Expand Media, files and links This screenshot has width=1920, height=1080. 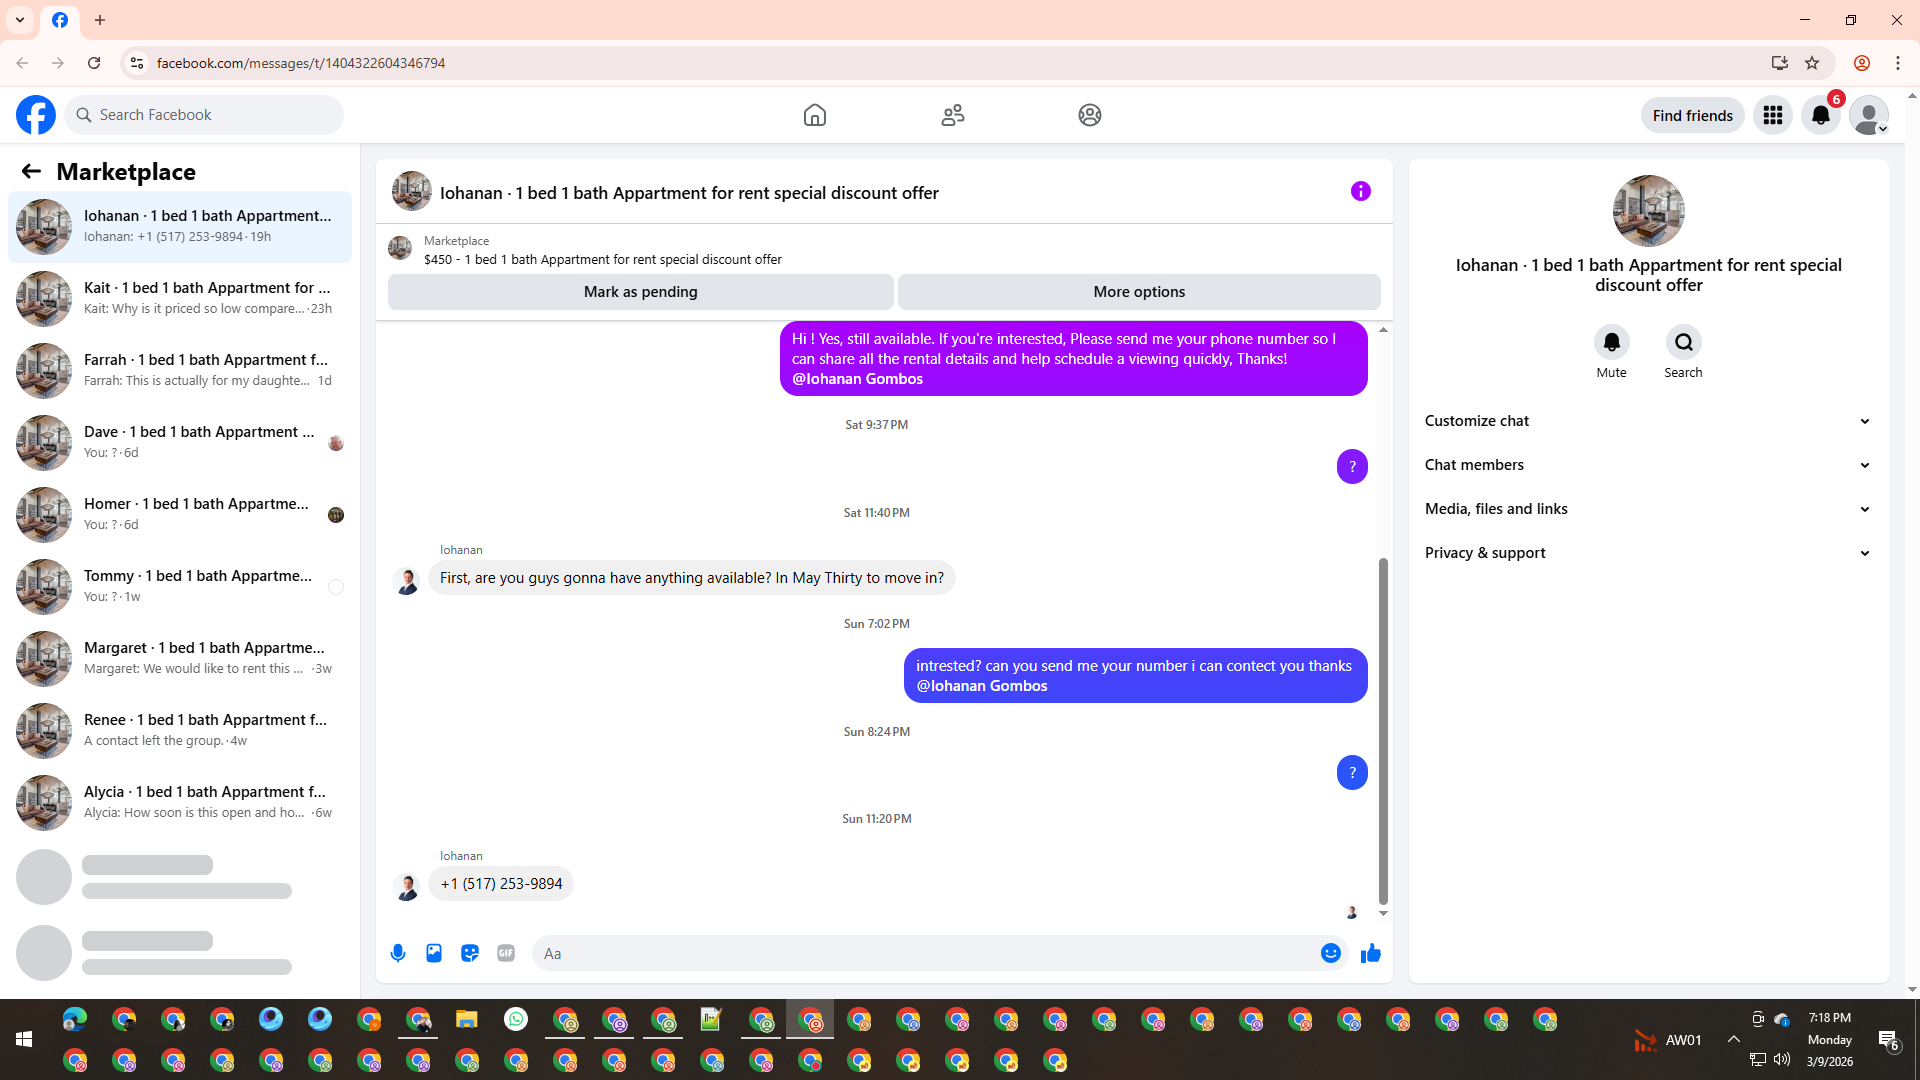pos(1647,509)
